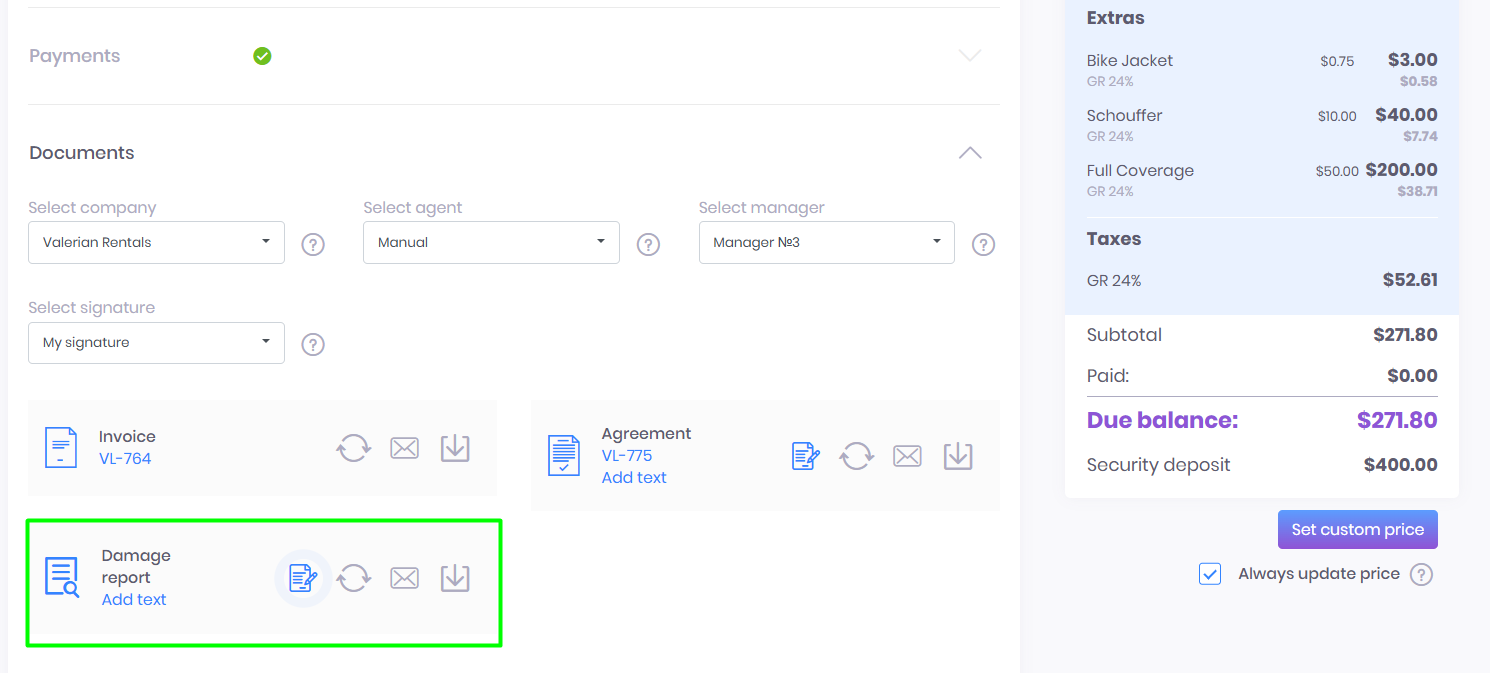Collapse the Documents section
The height and width of the screenshot is (673, 1490).
click(x=970, y=153)
